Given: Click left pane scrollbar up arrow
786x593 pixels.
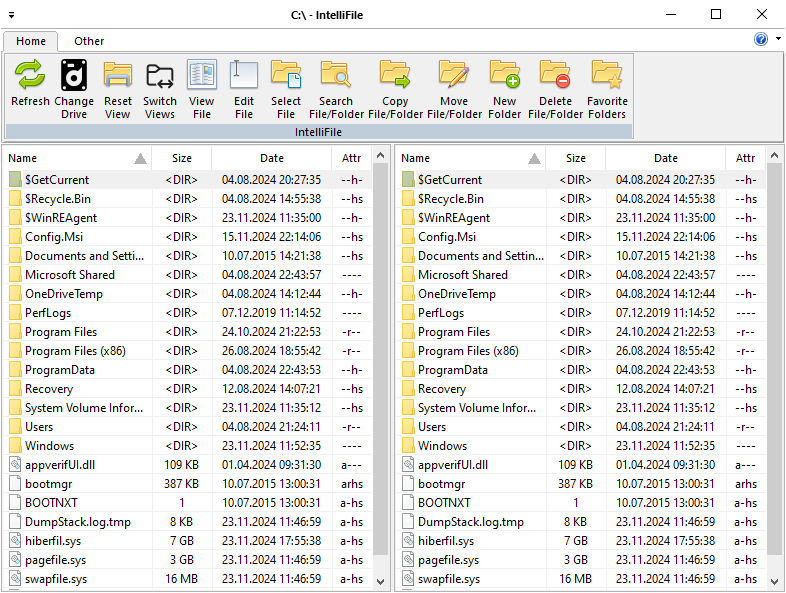Looking at the screenshot, I should [380, 155].
